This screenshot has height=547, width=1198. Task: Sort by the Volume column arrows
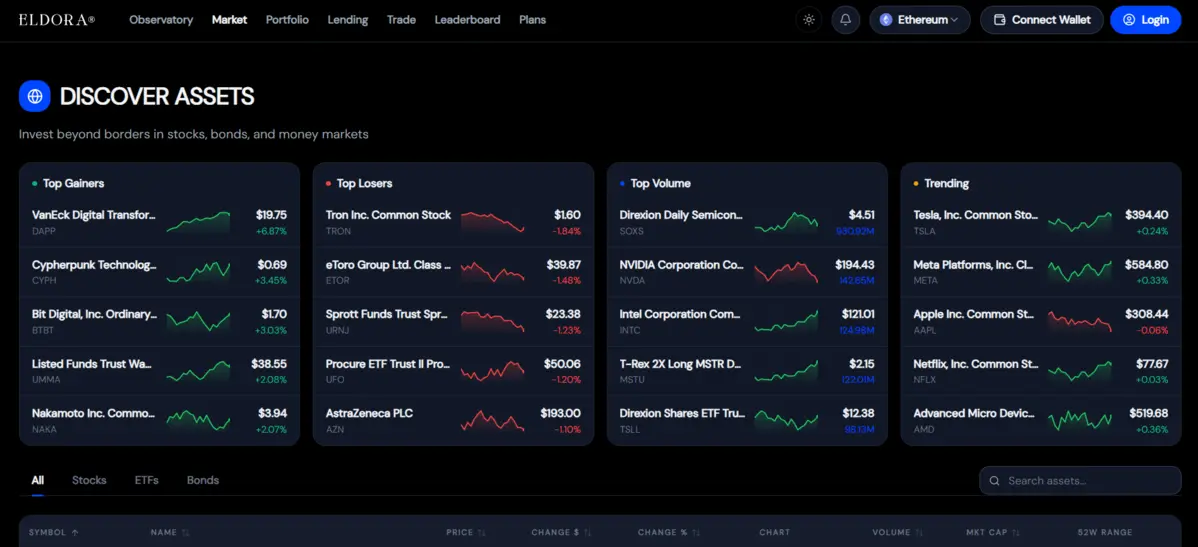(x=919, y=532)
